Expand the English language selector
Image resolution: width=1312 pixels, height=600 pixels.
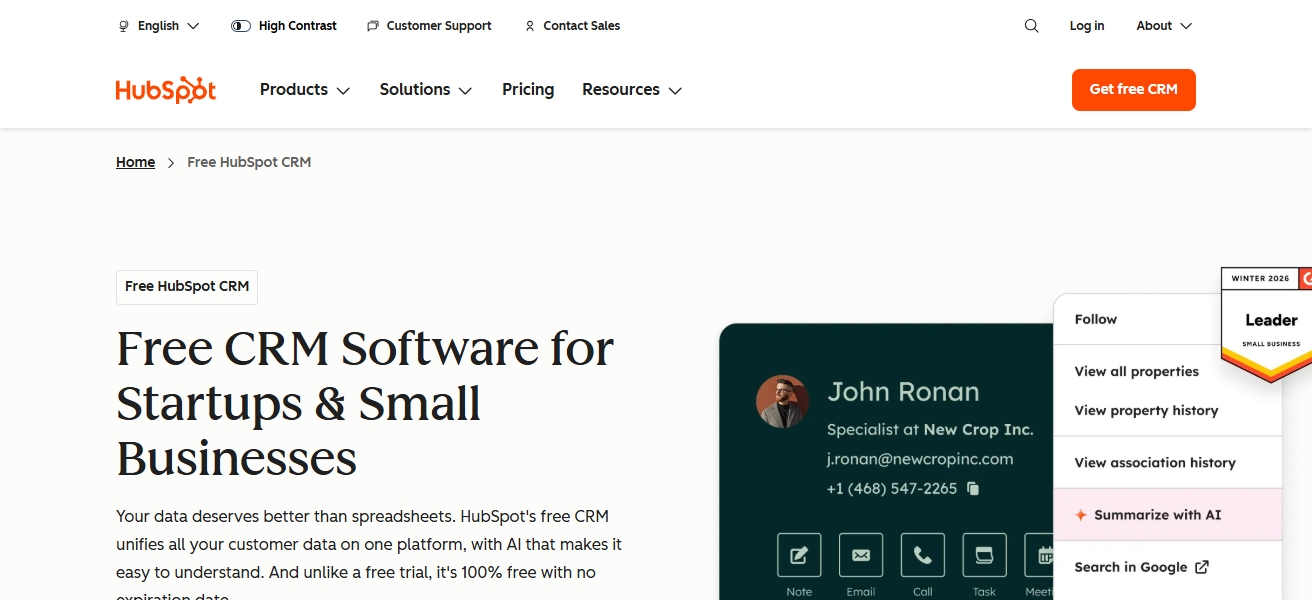[158, 25]
